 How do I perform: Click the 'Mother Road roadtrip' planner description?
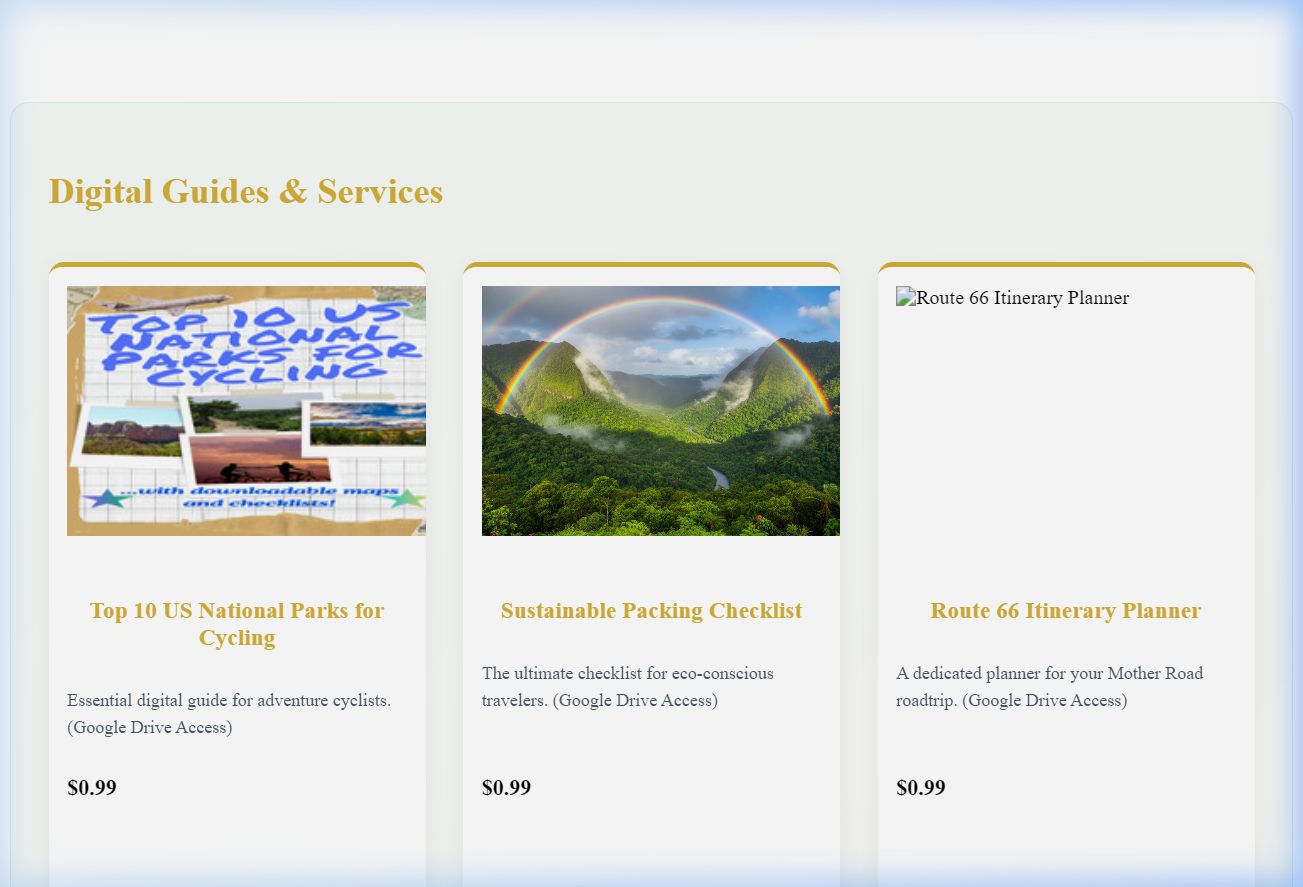tap(1050, 687)
